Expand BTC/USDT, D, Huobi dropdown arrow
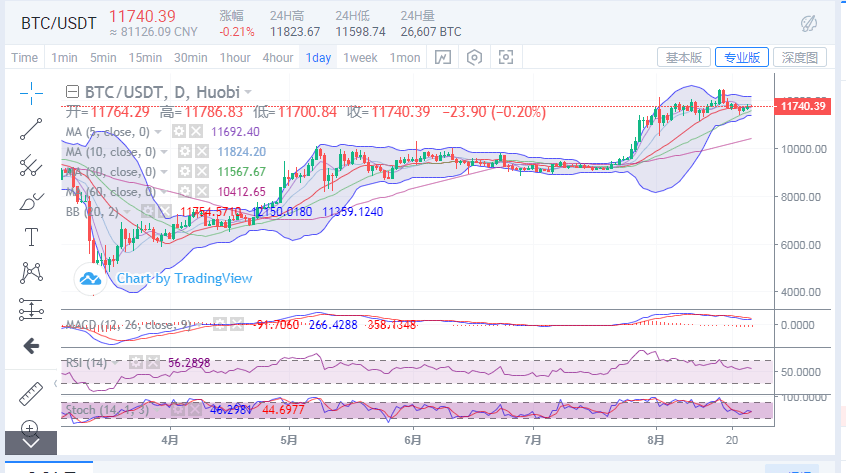 pyautogui.click(x=248, y=92)
